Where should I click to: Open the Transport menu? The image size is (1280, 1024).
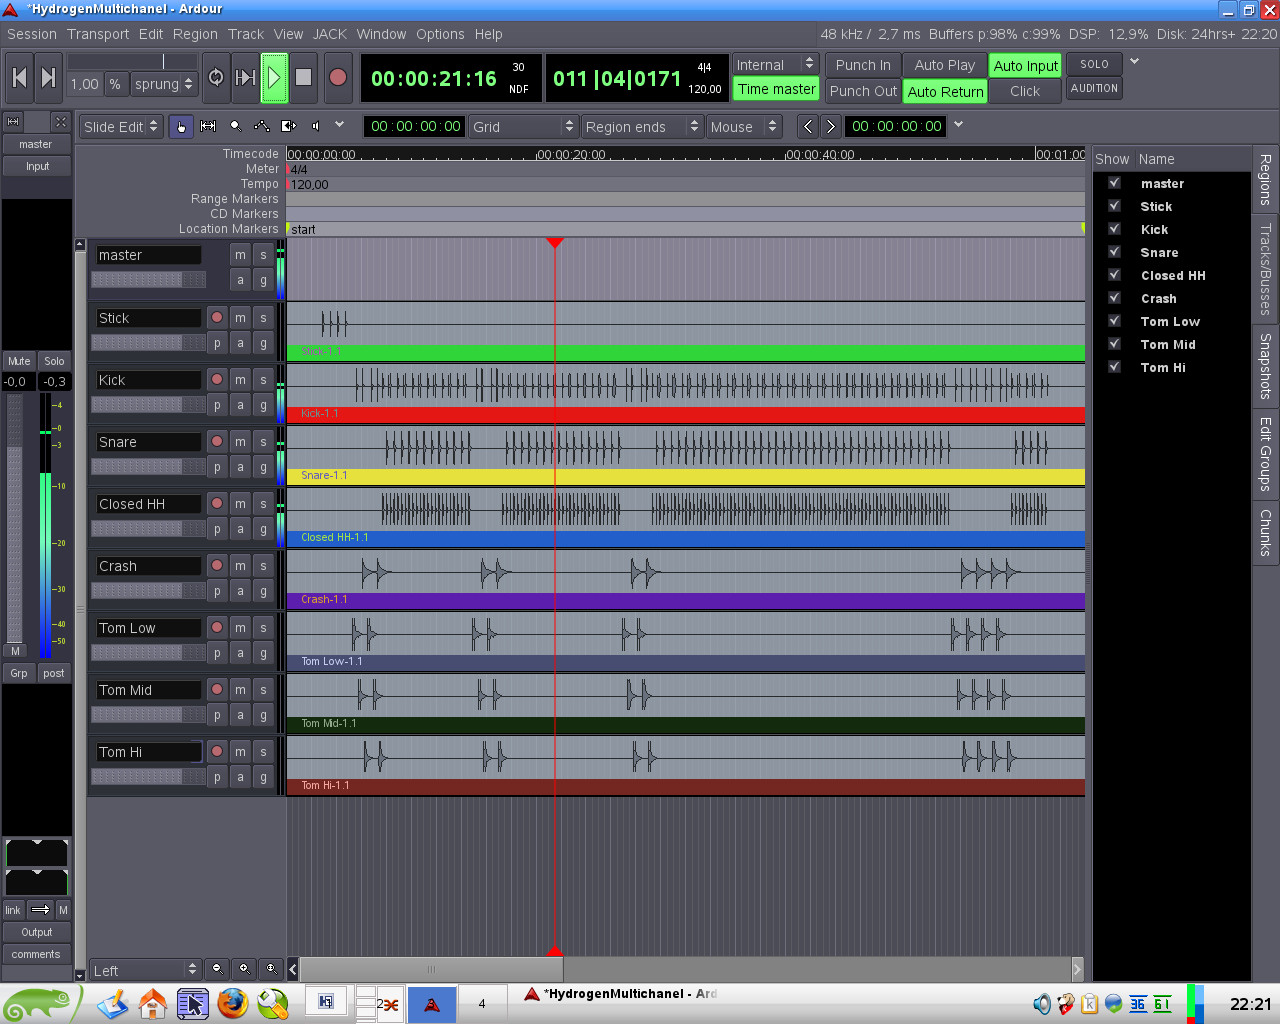tap(98, 34)
